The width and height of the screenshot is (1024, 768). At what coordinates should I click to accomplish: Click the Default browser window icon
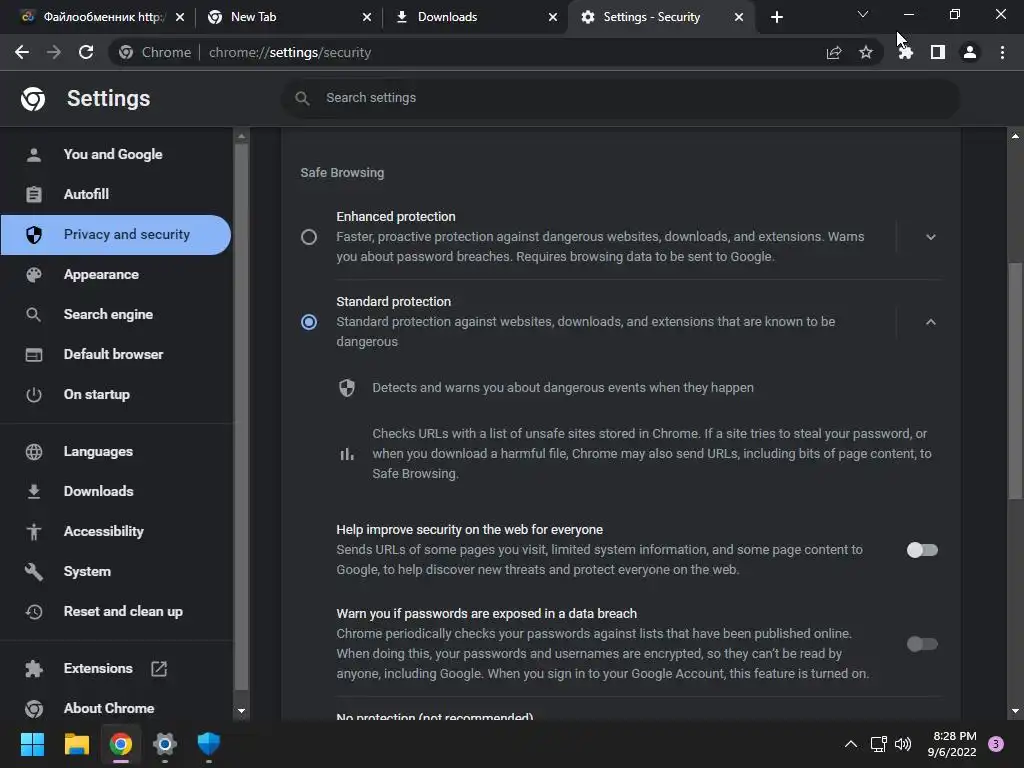tap(34, 355)
